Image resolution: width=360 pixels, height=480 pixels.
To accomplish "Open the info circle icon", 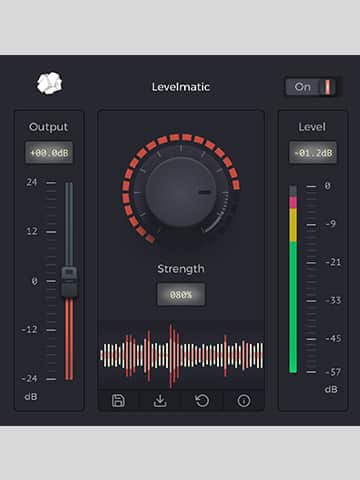I will point(244,400).
